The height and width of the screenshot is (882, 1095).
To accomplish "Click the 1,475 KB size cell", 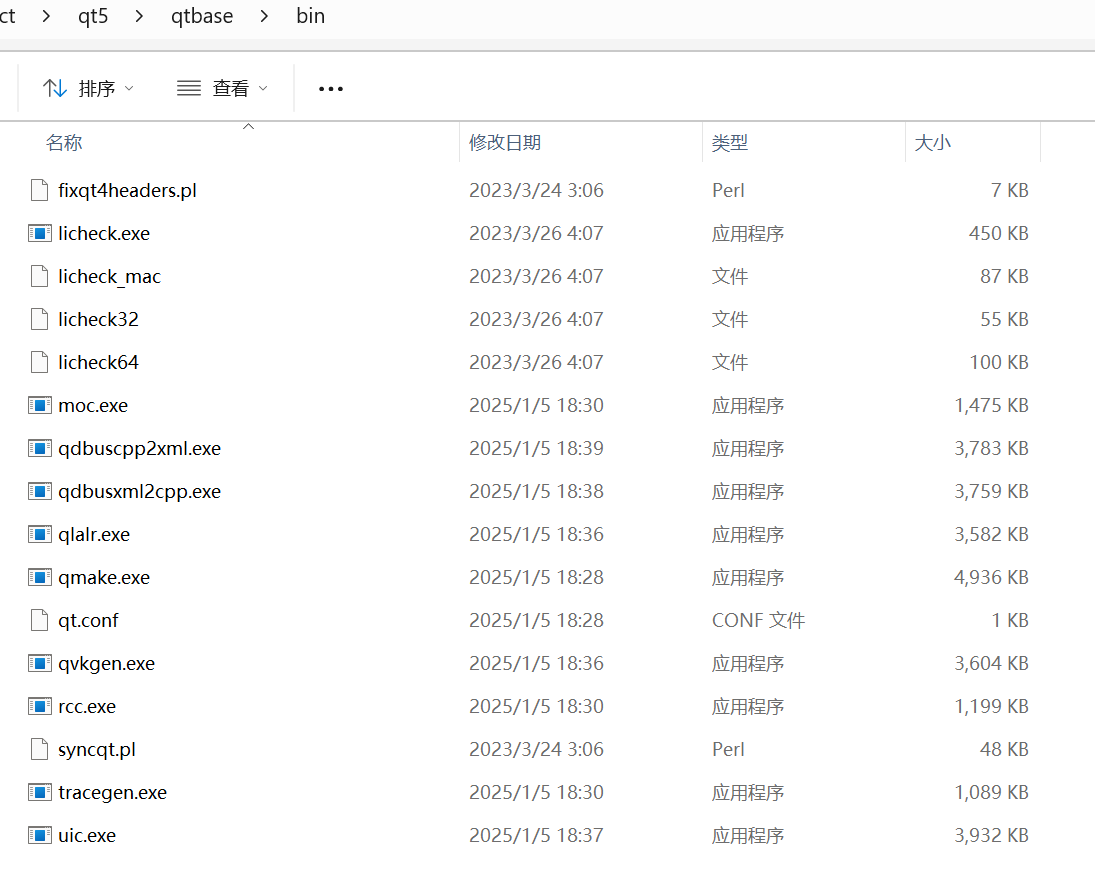I will 991,405.
